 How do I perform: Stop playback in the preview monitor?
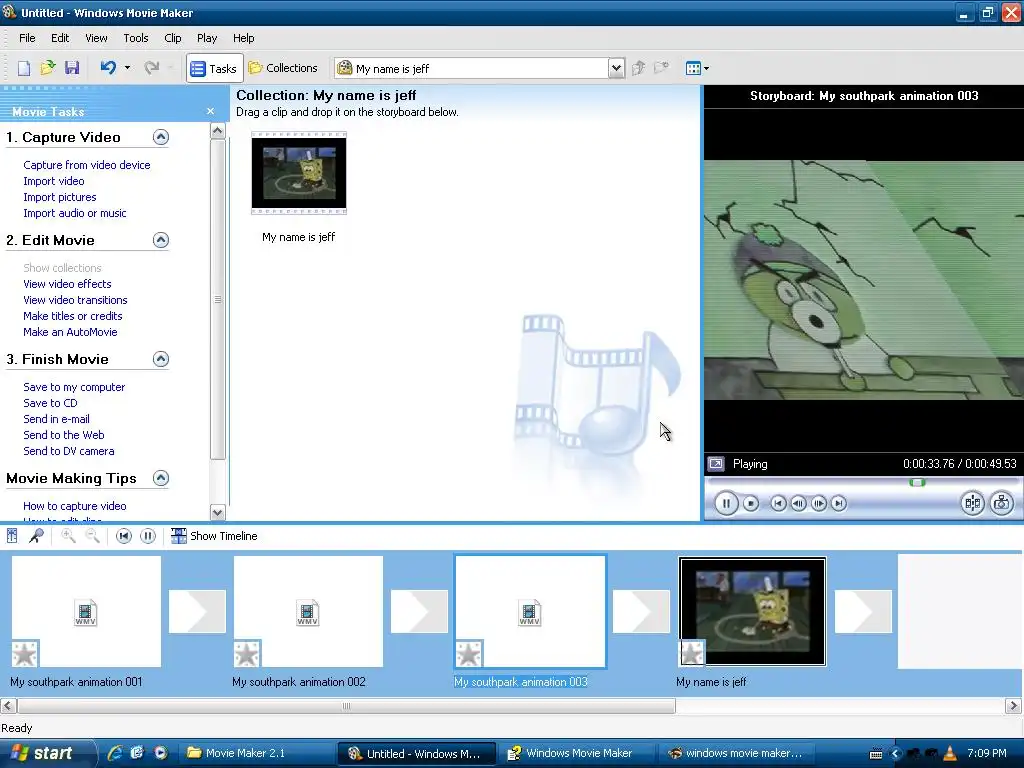(751, 504)
